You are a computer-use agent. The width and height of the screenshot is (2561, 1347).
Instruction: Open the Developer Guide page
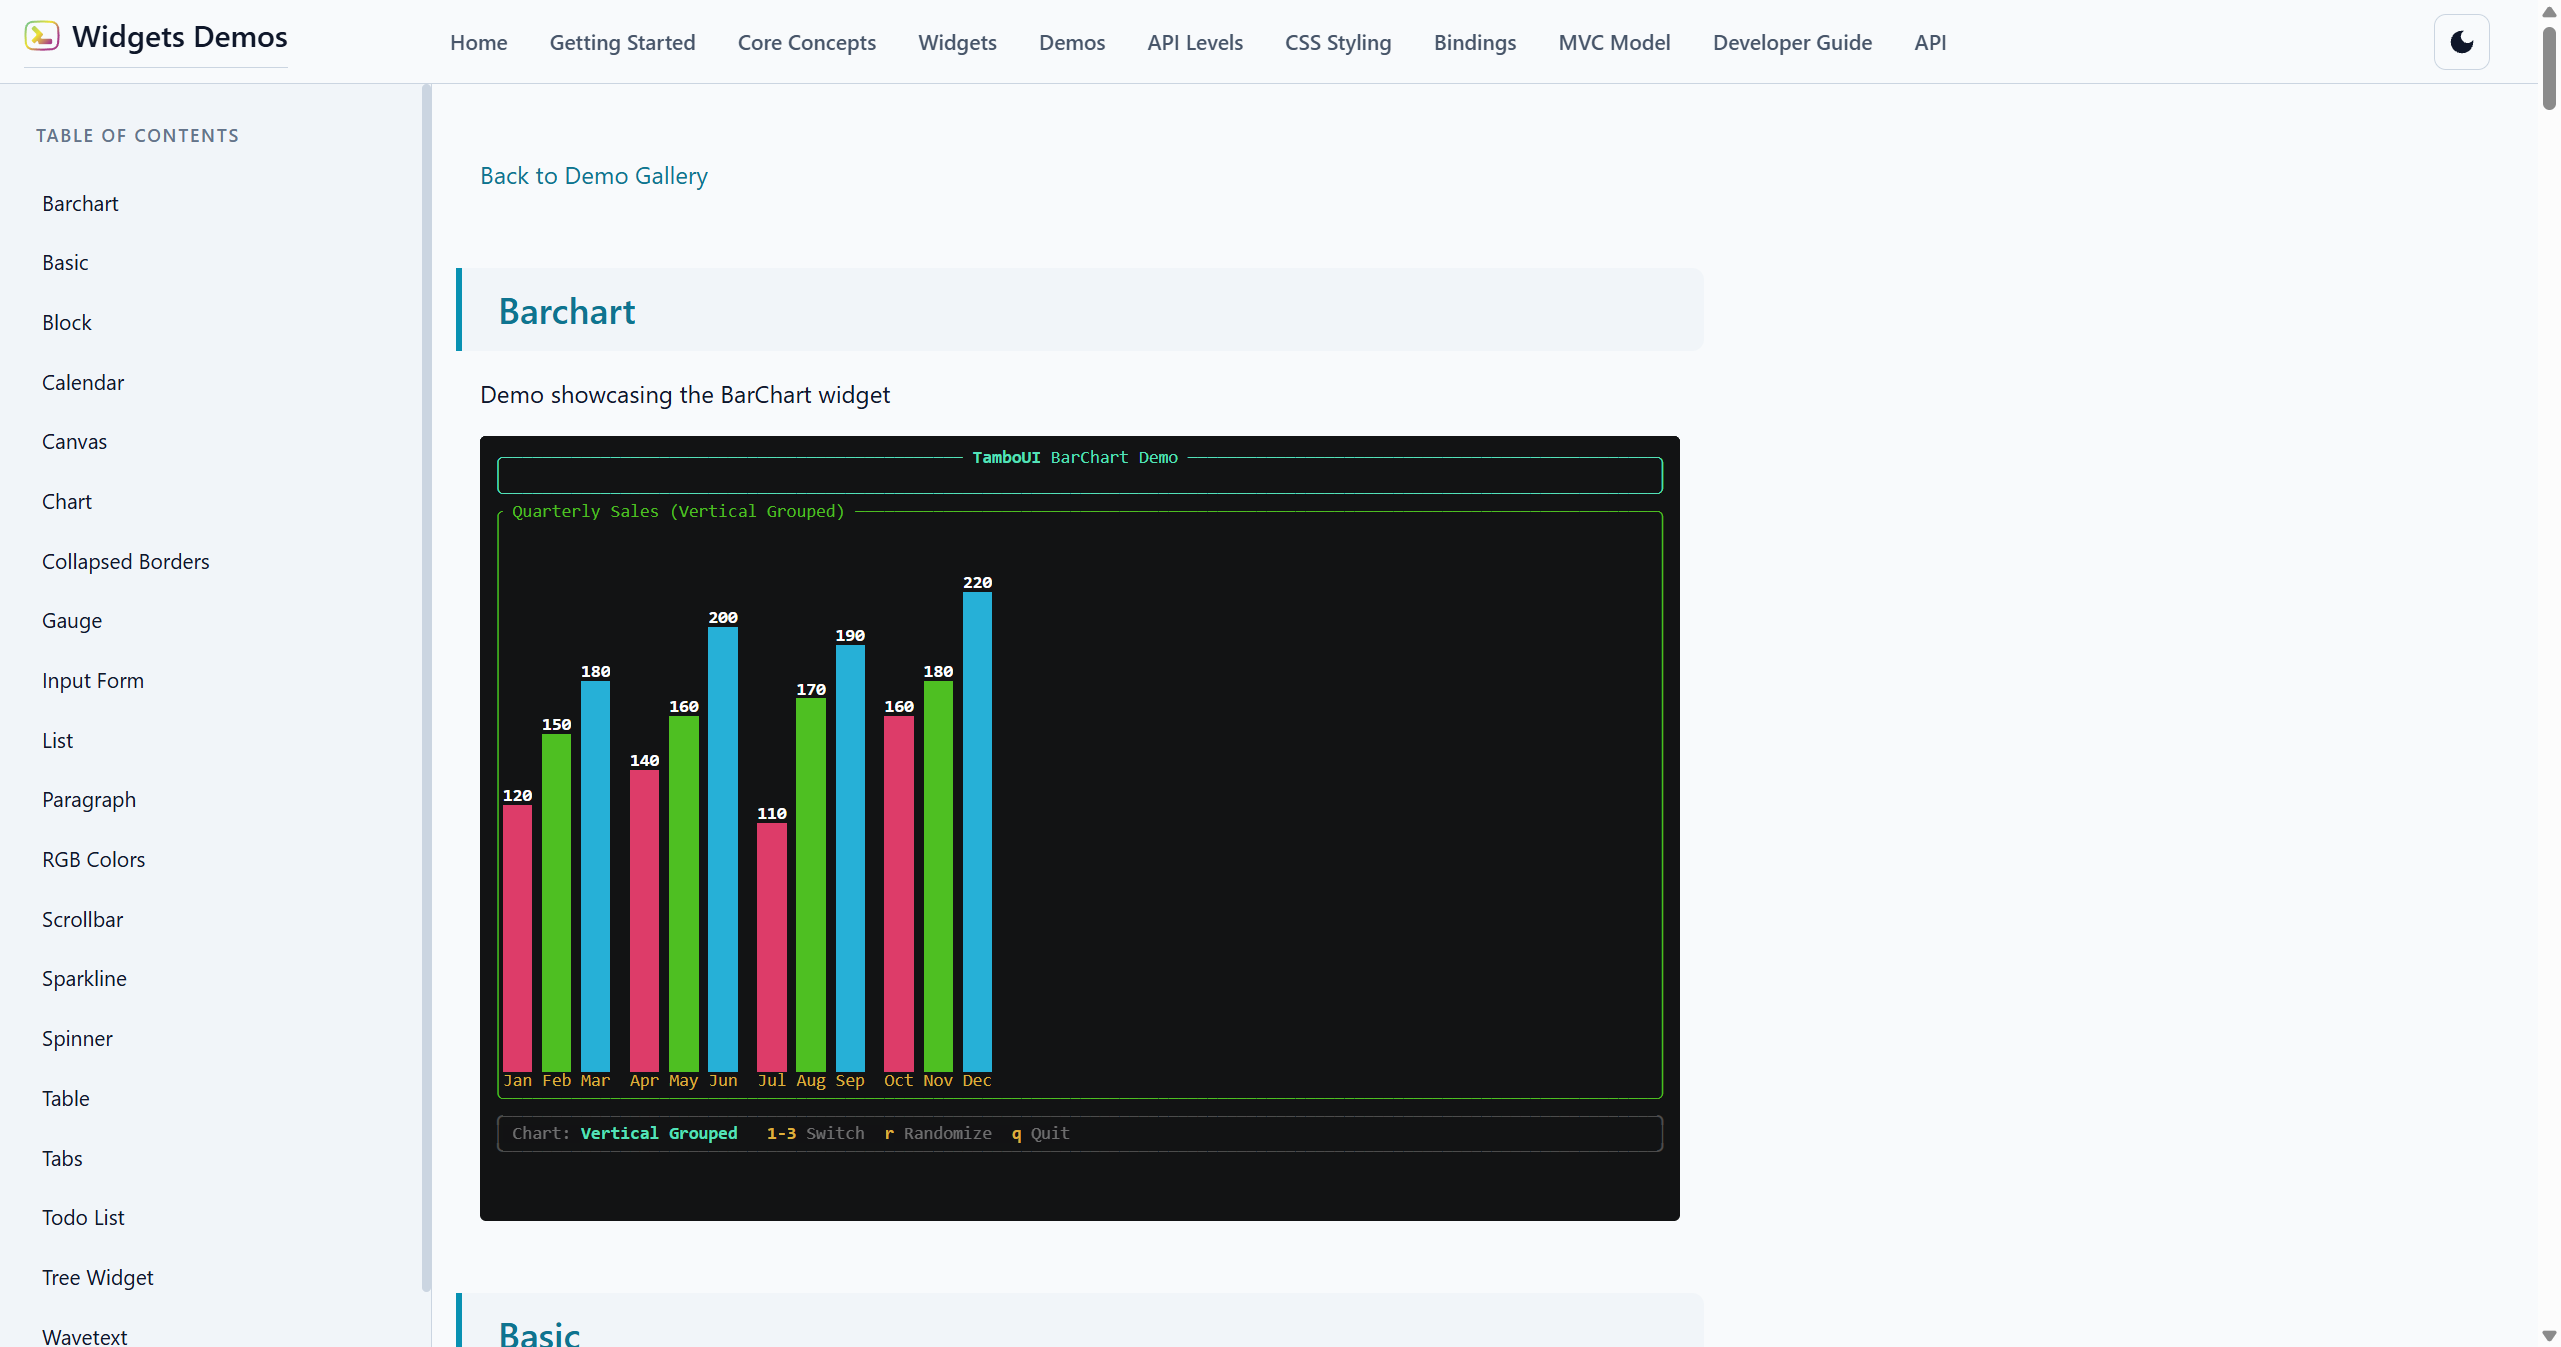coord(1792,43)
